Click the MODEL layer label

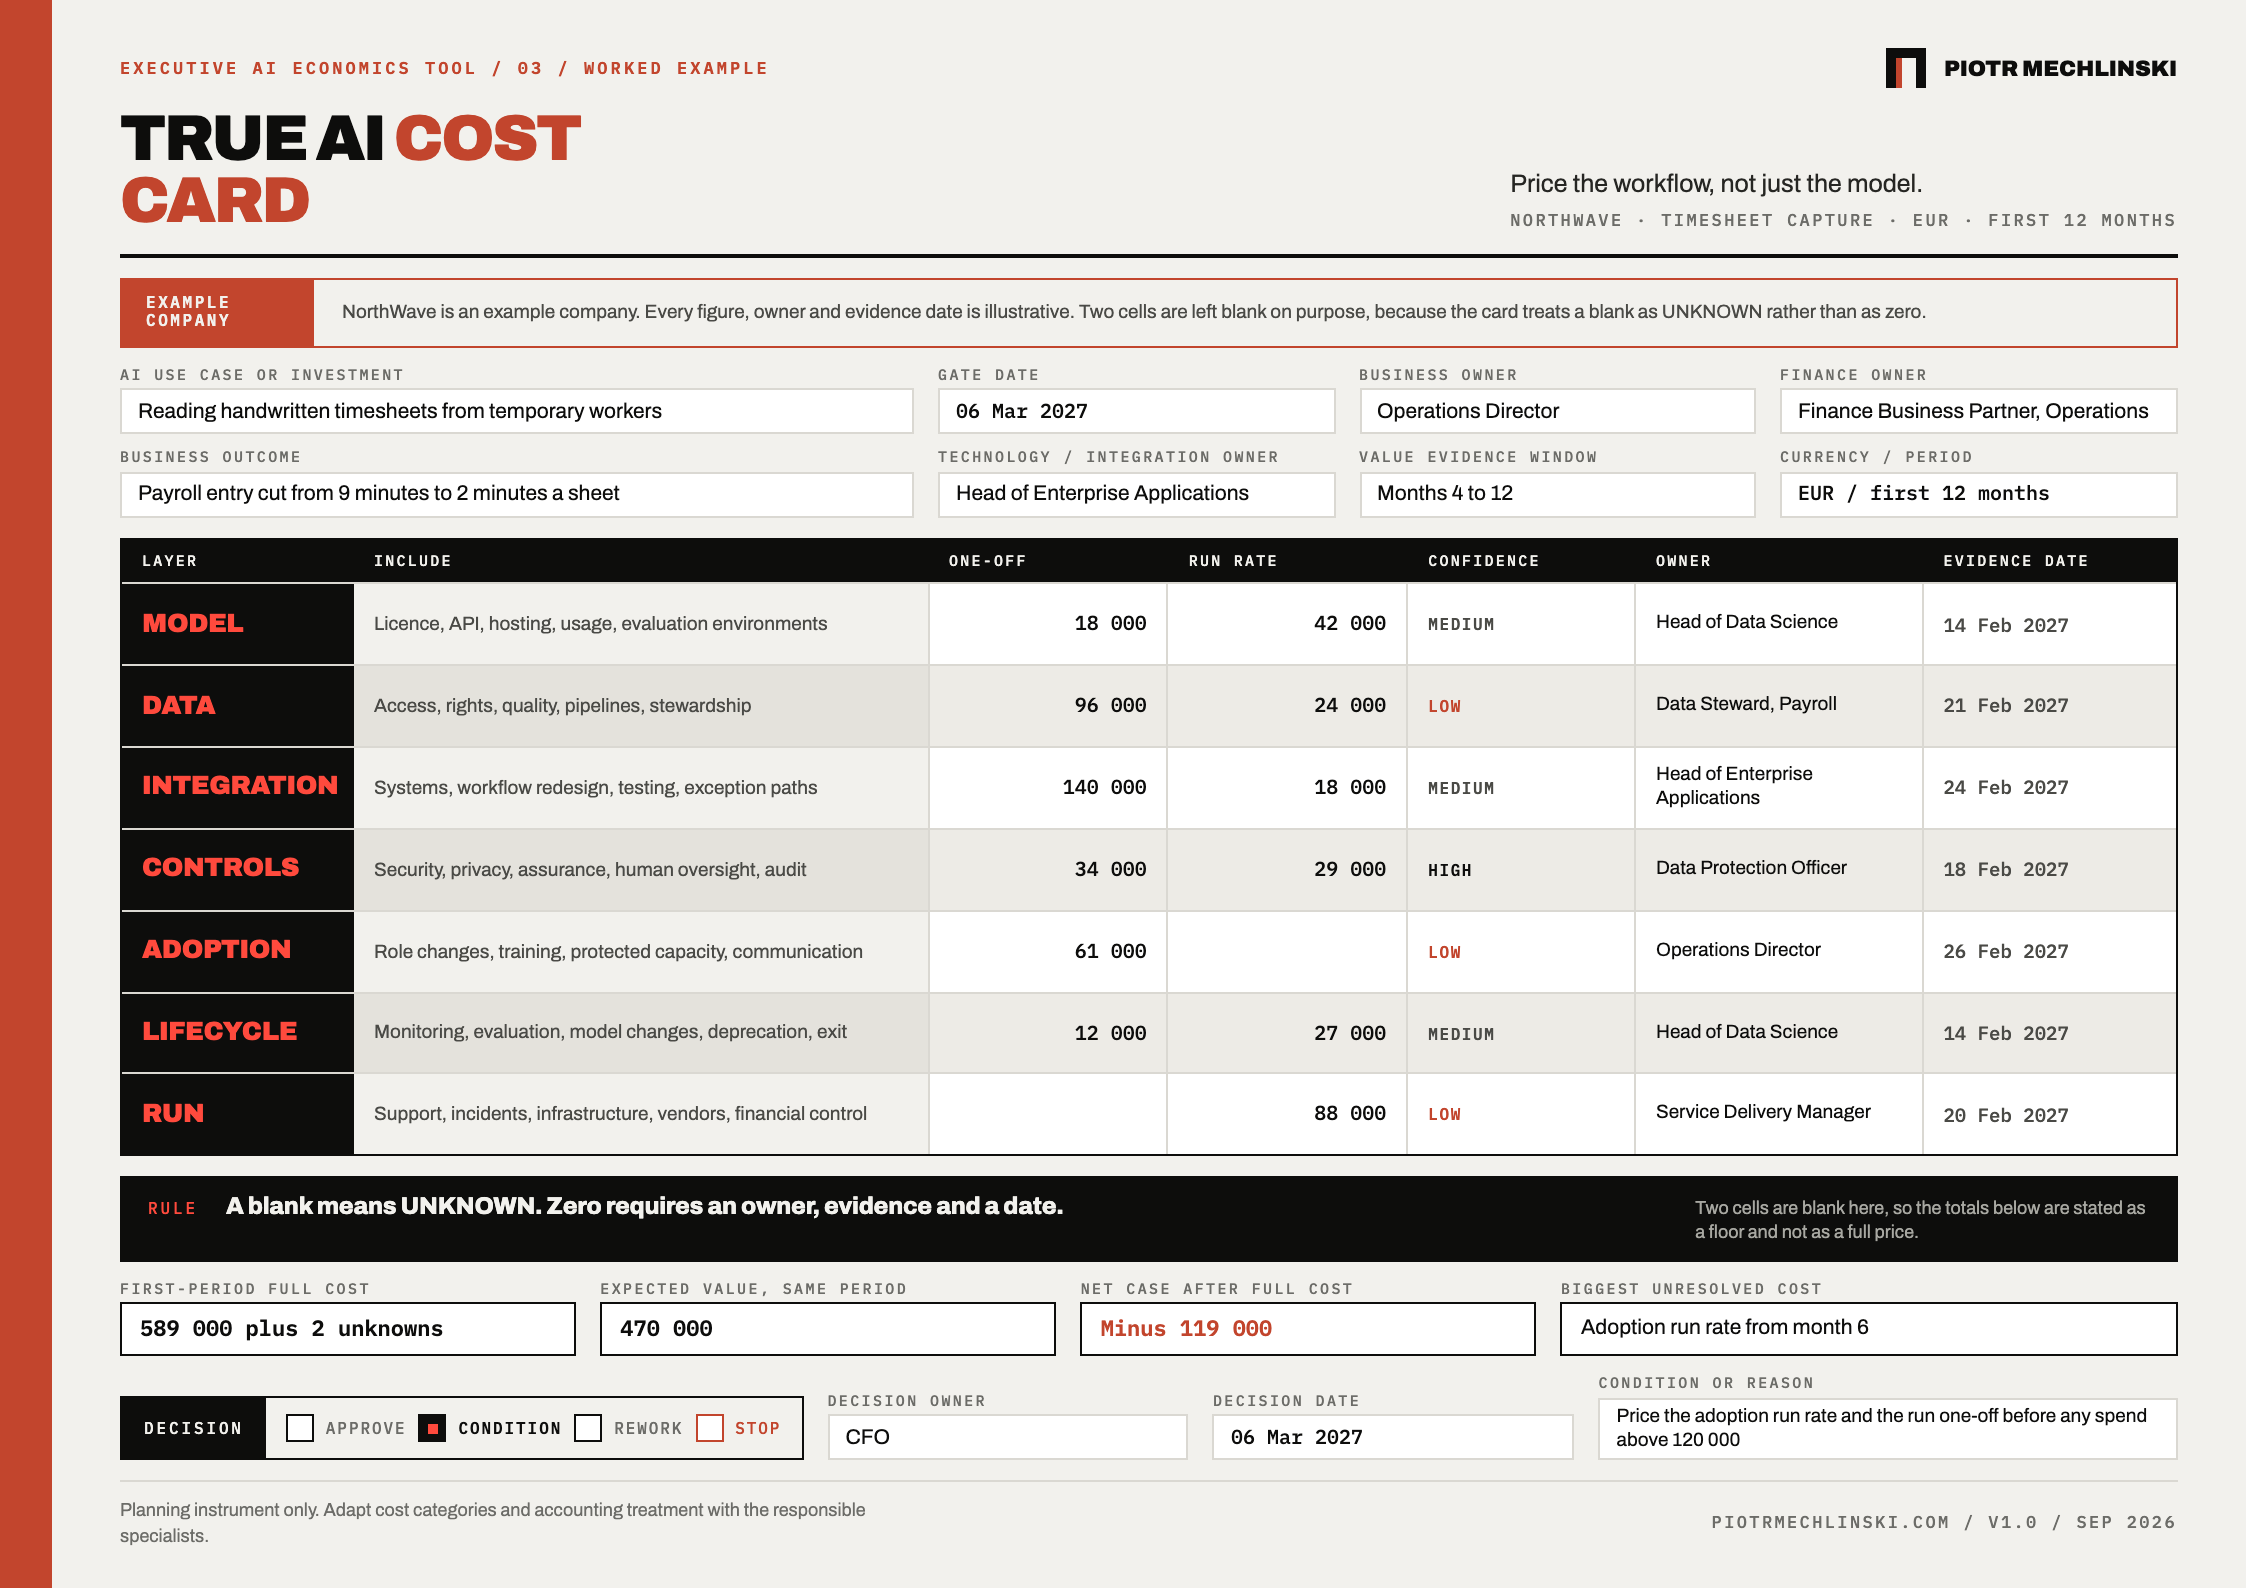[193, 623]
